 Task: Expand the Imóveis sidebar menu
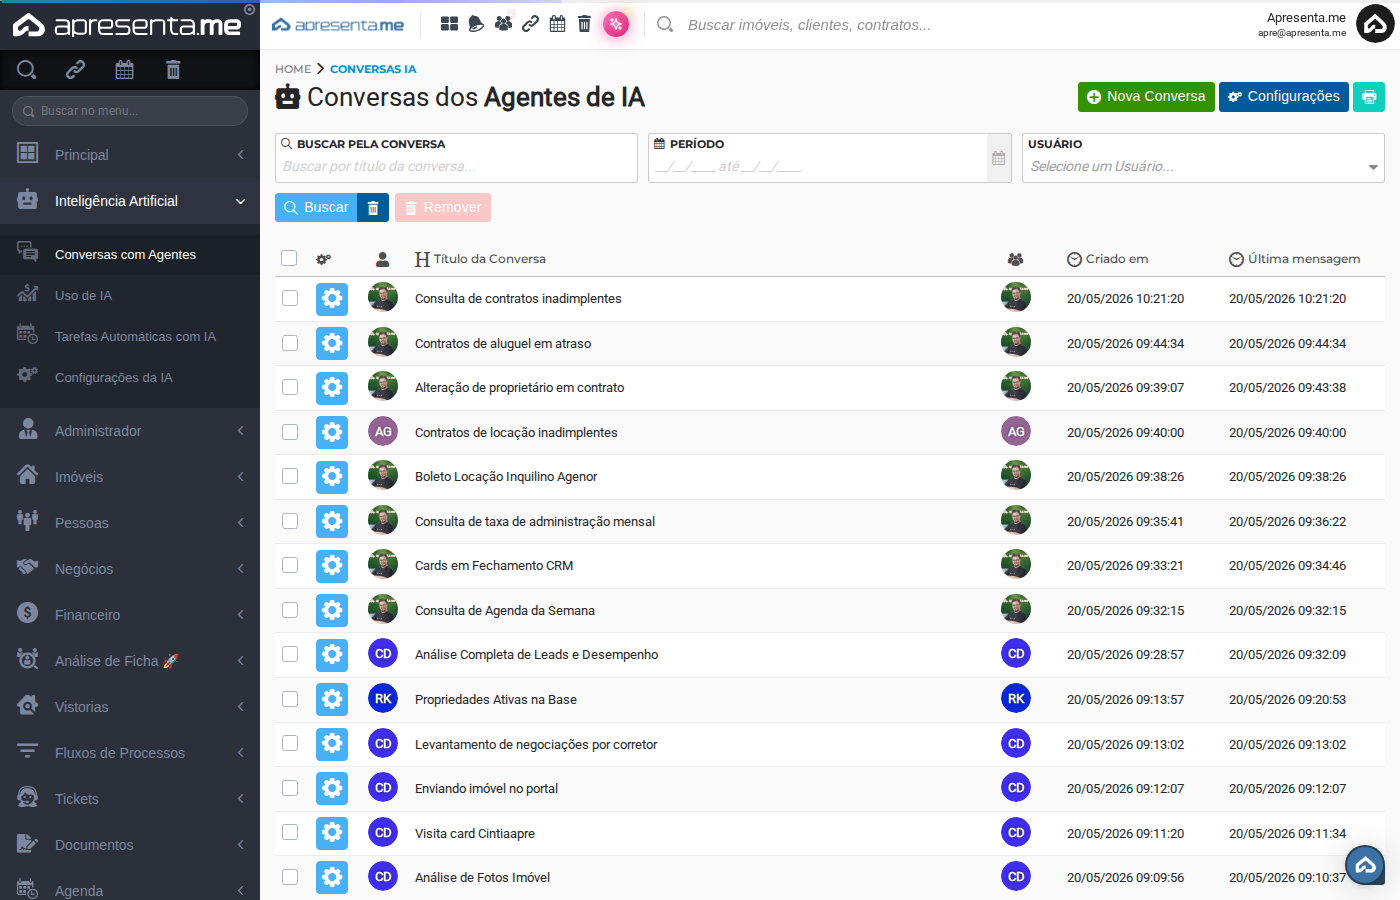(x=130, y=477)
